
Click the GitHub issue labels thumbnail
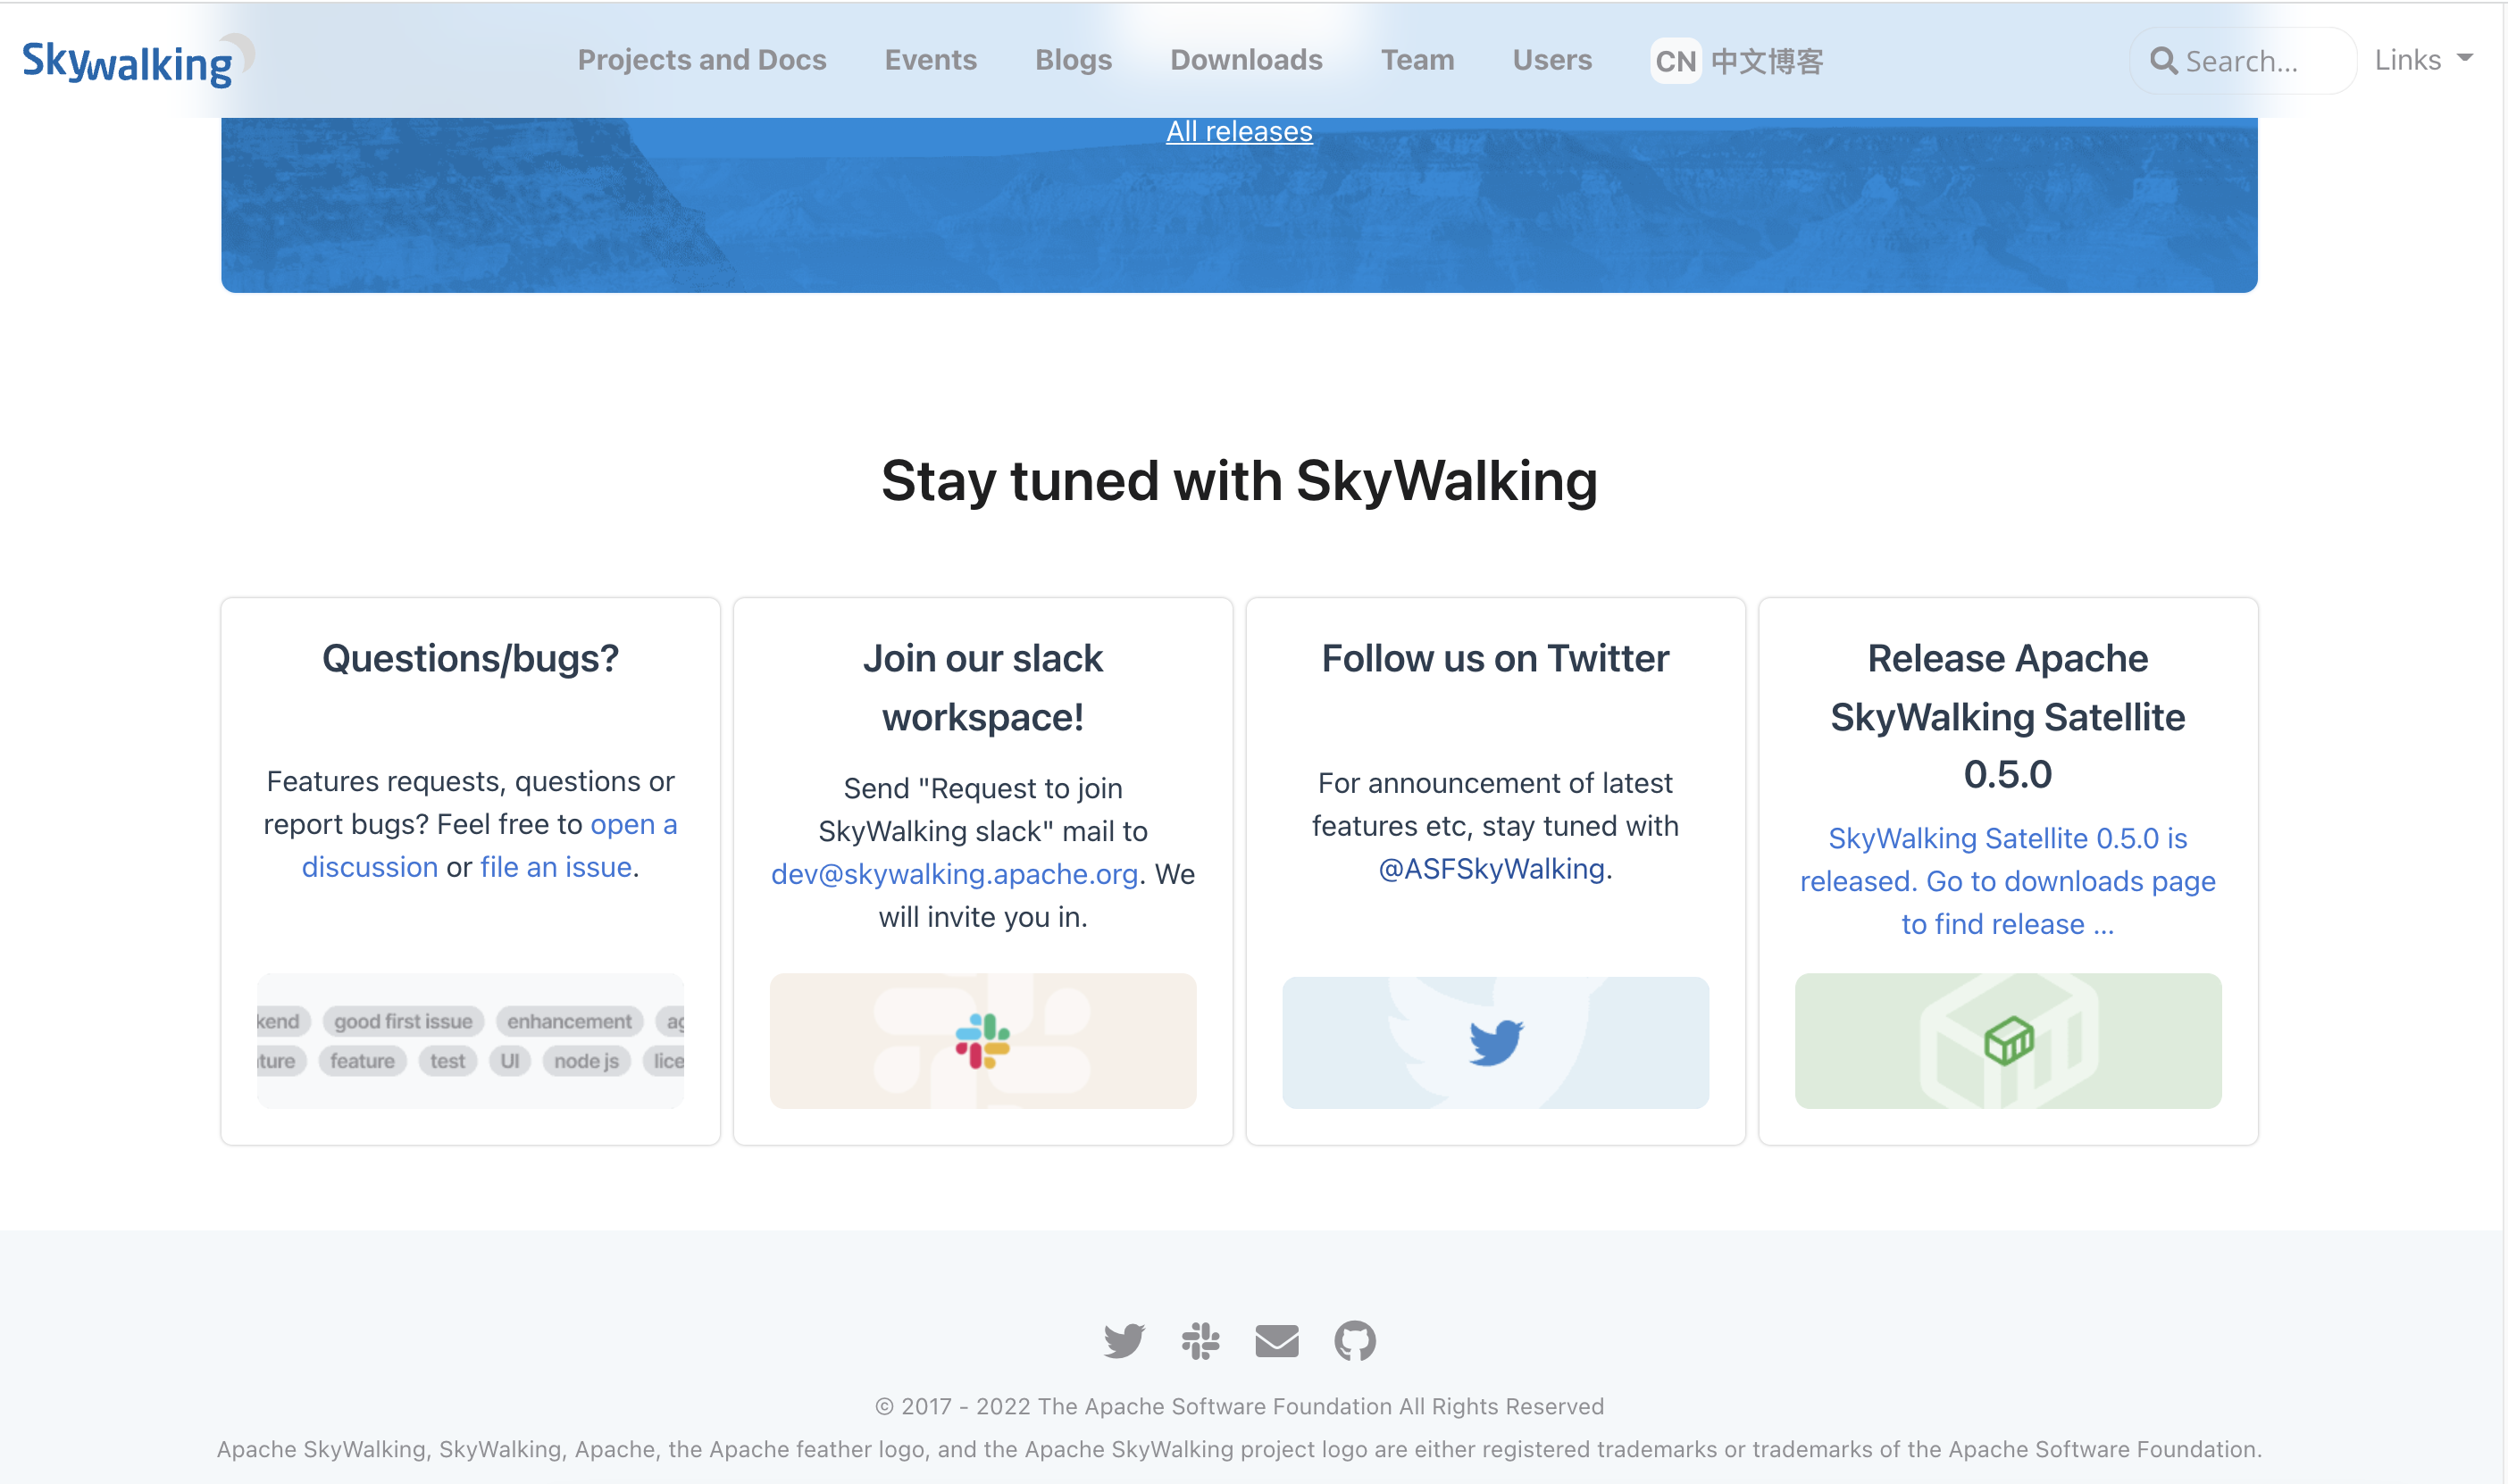pos(470,1041)
